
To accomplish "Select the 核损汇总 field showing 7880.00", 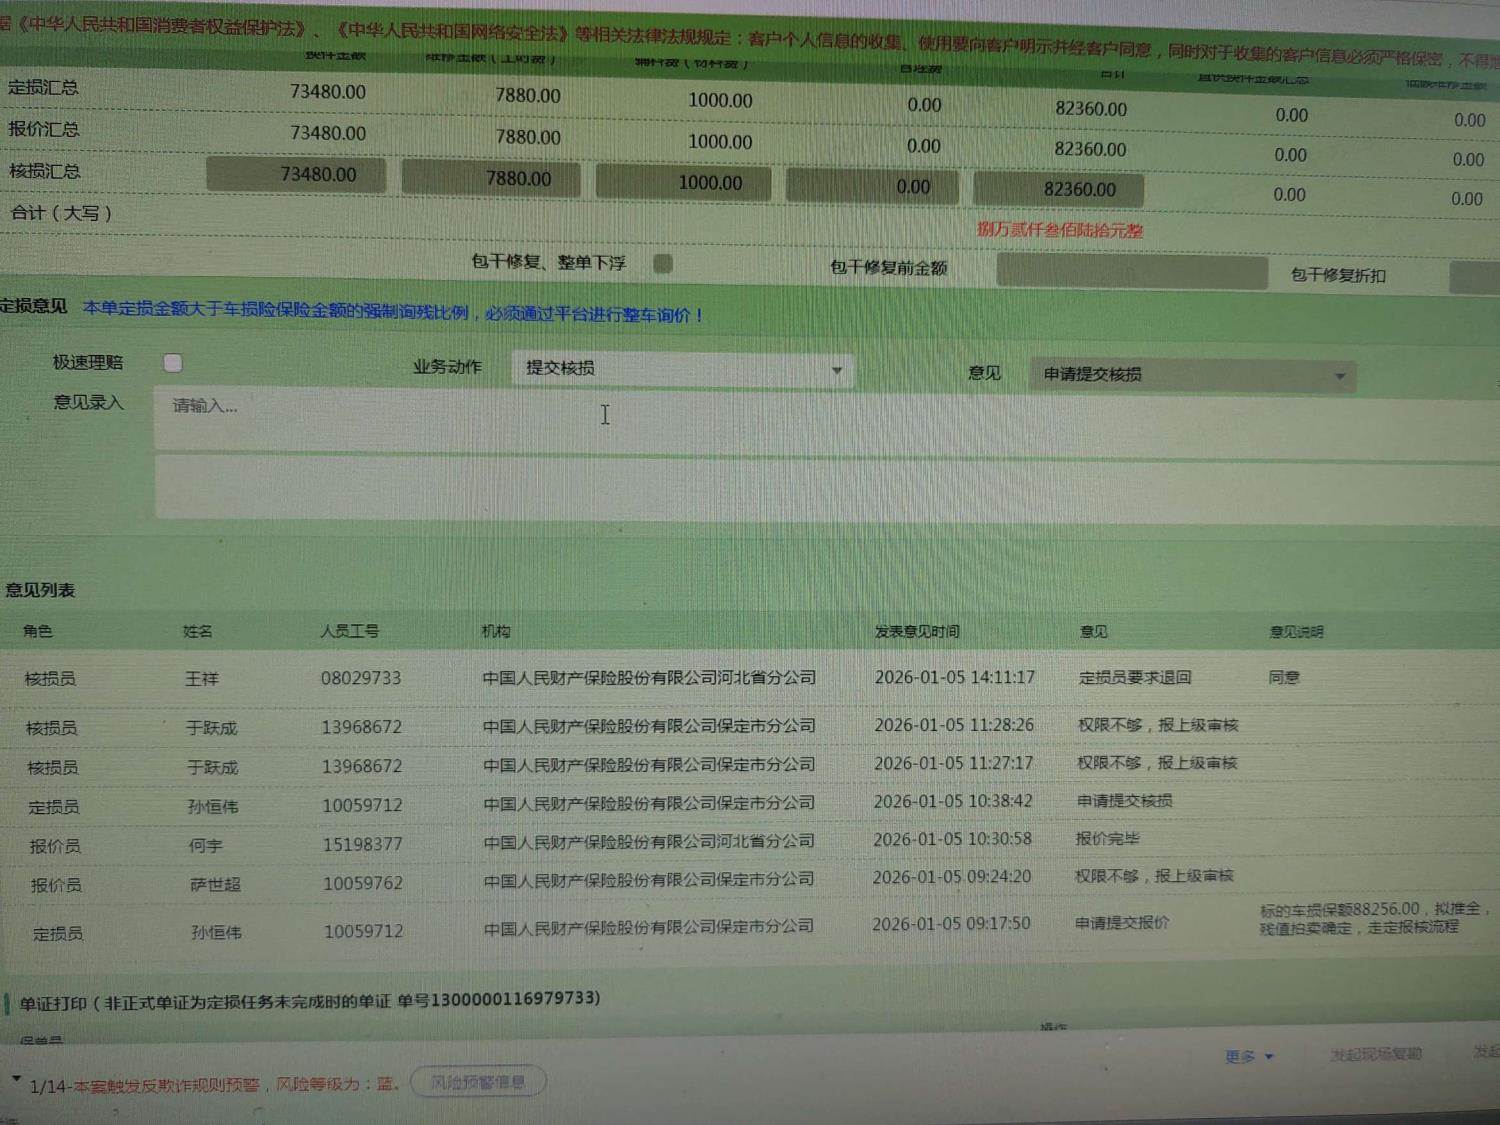I will (491, 179).
